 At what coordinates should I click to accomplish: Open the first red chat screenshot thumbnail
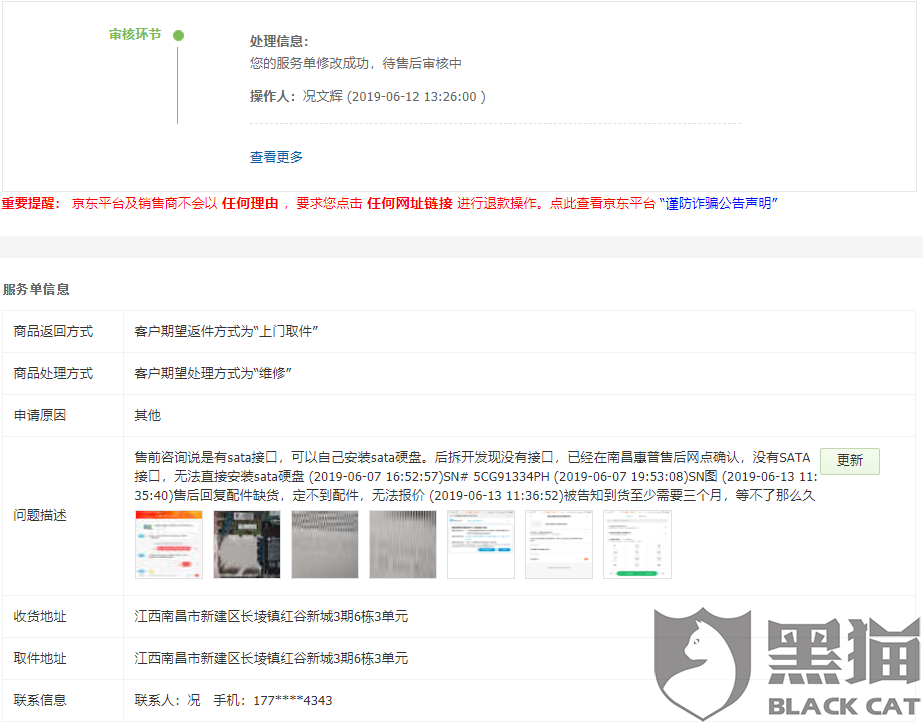click(169, 544)
